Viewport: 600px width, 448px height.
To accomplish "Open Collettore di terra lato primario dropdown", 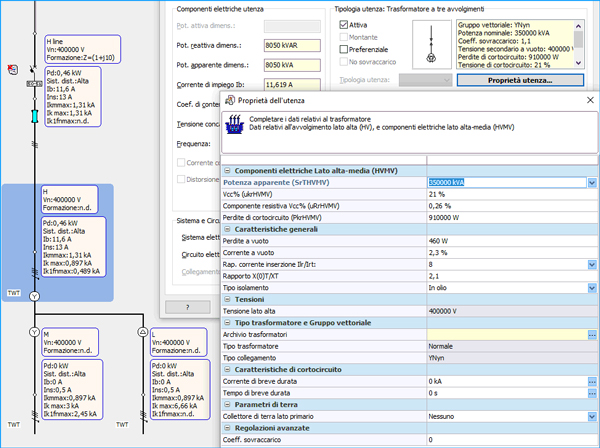I will click(x=592, y=417).
